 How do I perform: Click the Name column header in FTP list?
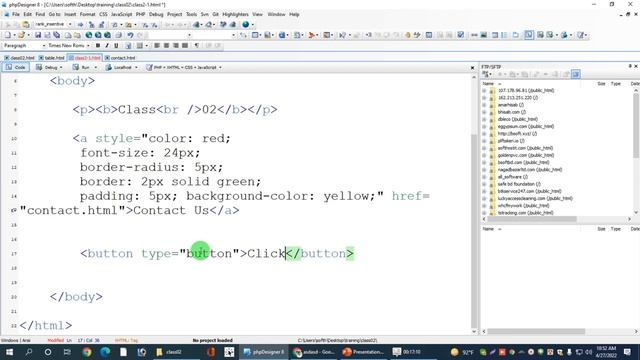tap(488, 84)
